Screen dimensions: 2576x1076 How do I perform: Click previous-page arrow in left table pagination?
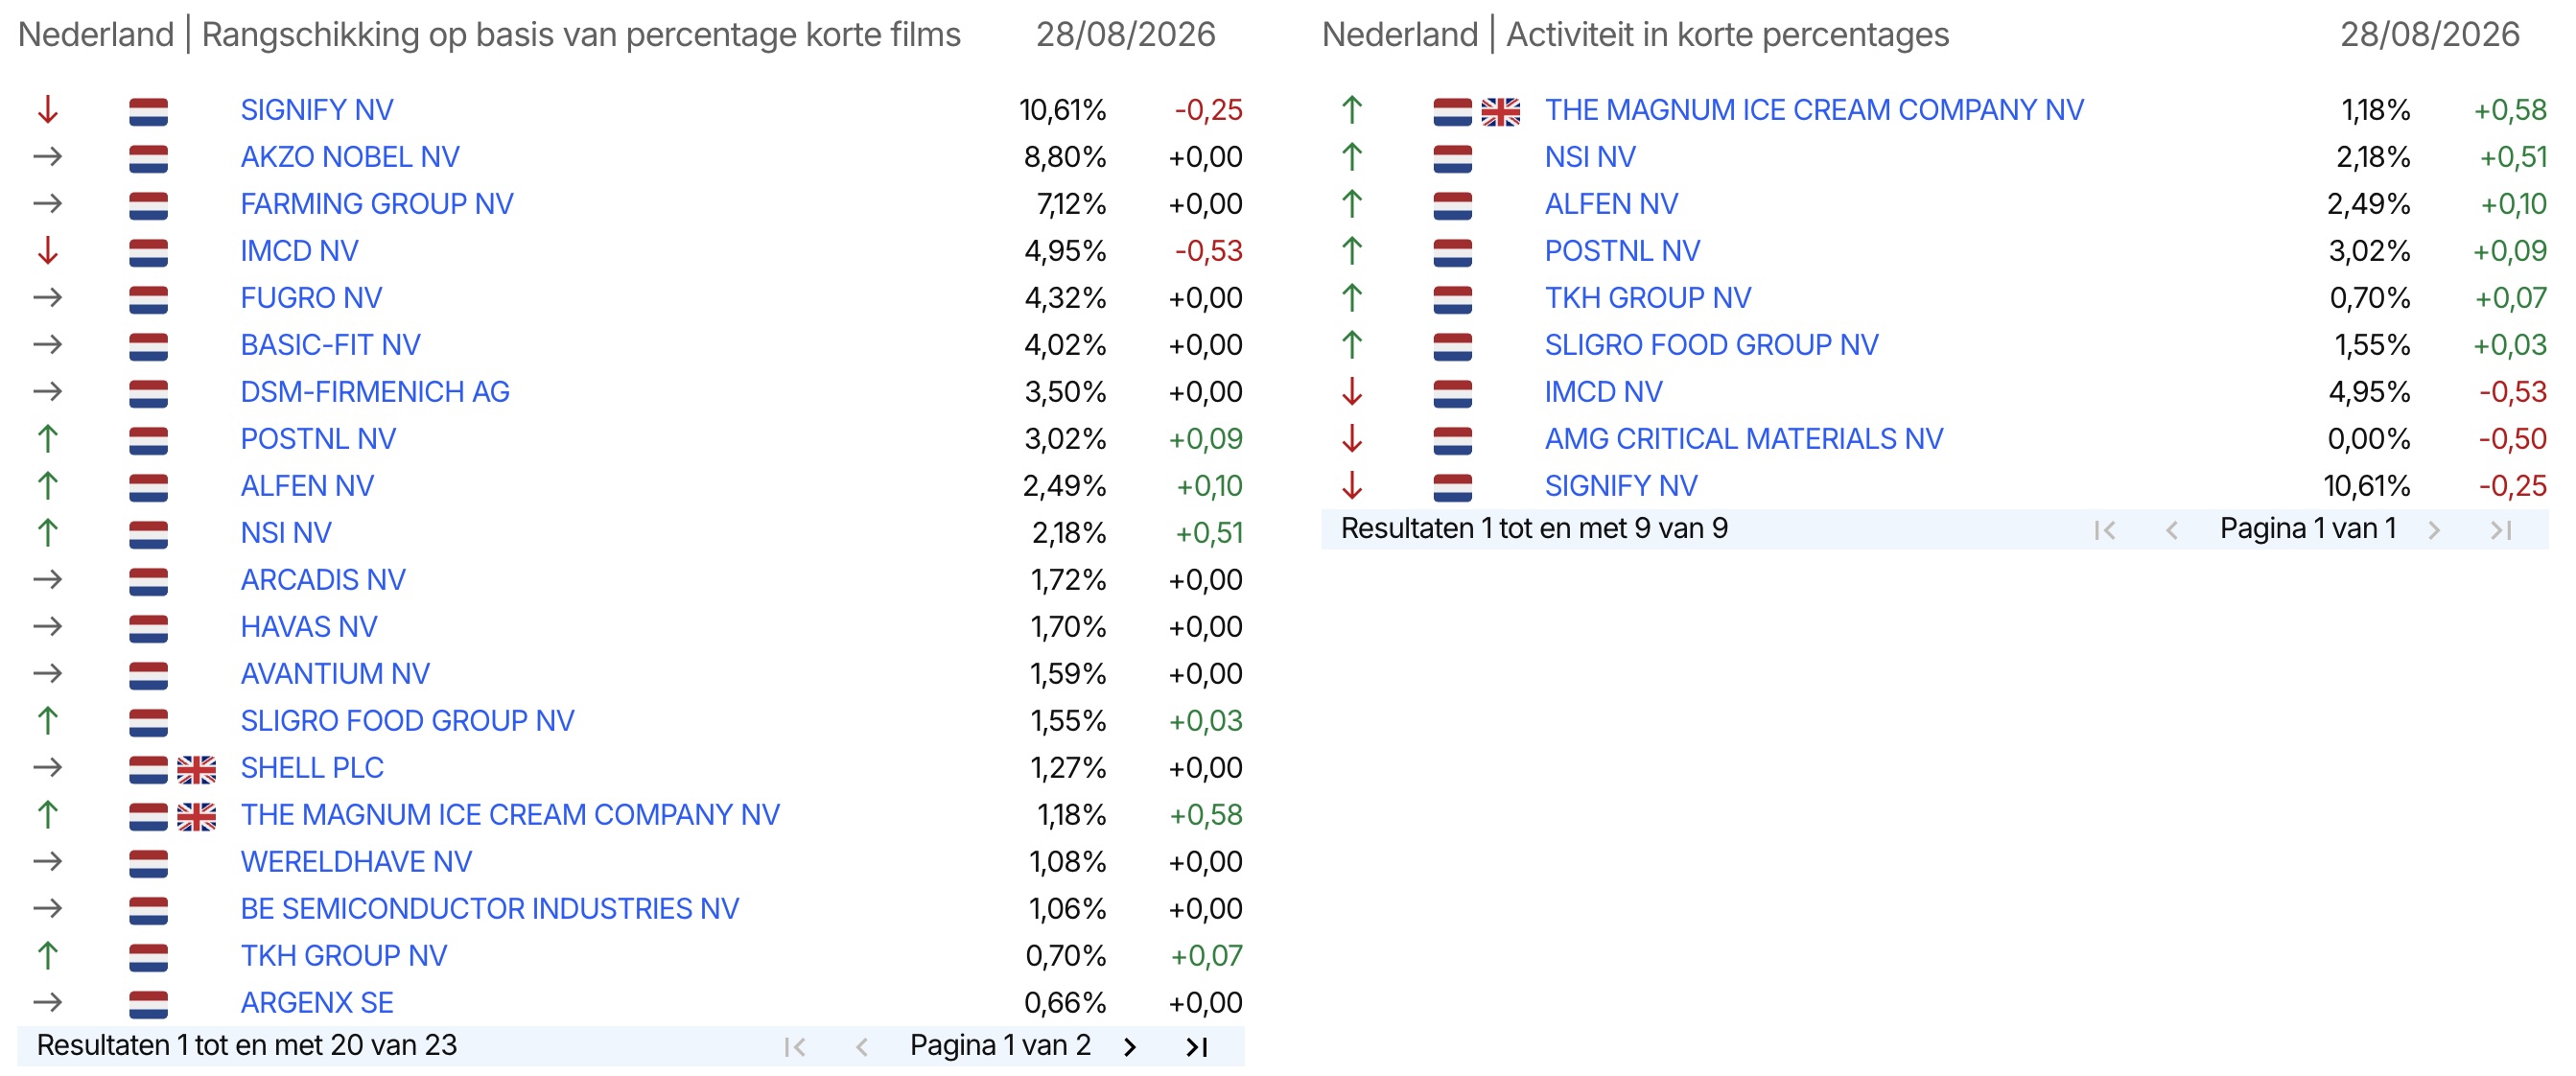click(x=862, y=1047)
